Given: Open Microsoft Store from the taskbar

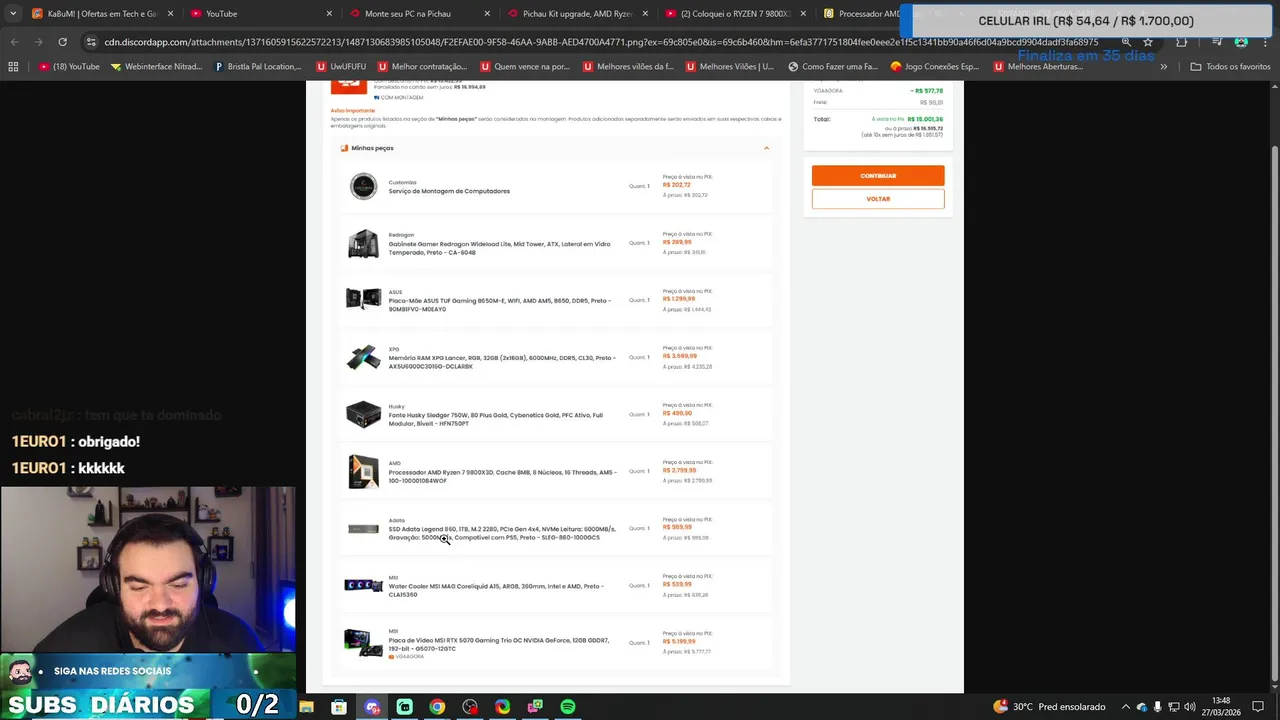Looking at the screenshot, I should pos(339,707).
